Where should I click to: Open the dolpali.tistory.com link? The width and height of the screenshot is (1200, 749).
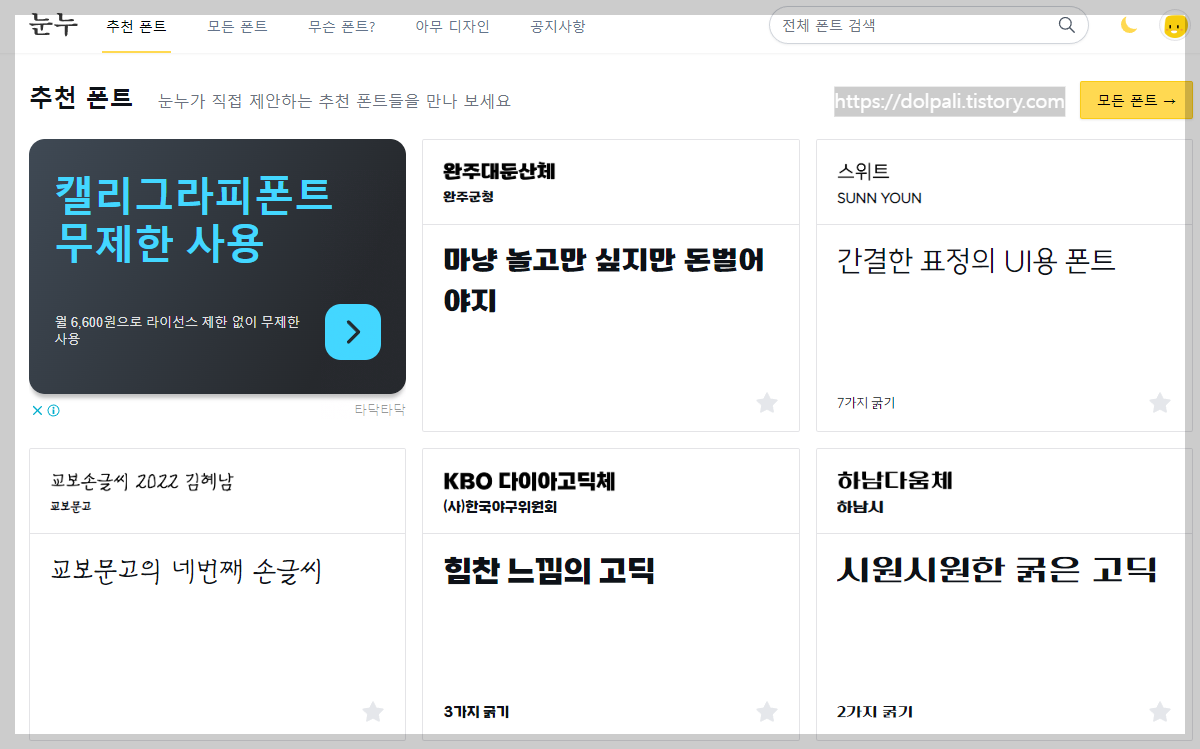(949, 101)
